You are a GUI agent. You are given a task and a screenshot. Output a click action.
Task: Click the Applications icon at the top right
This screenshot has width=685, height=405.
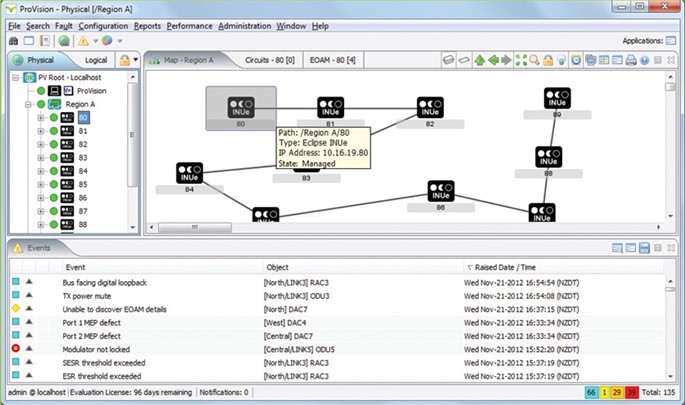click(x=671, y=41)
